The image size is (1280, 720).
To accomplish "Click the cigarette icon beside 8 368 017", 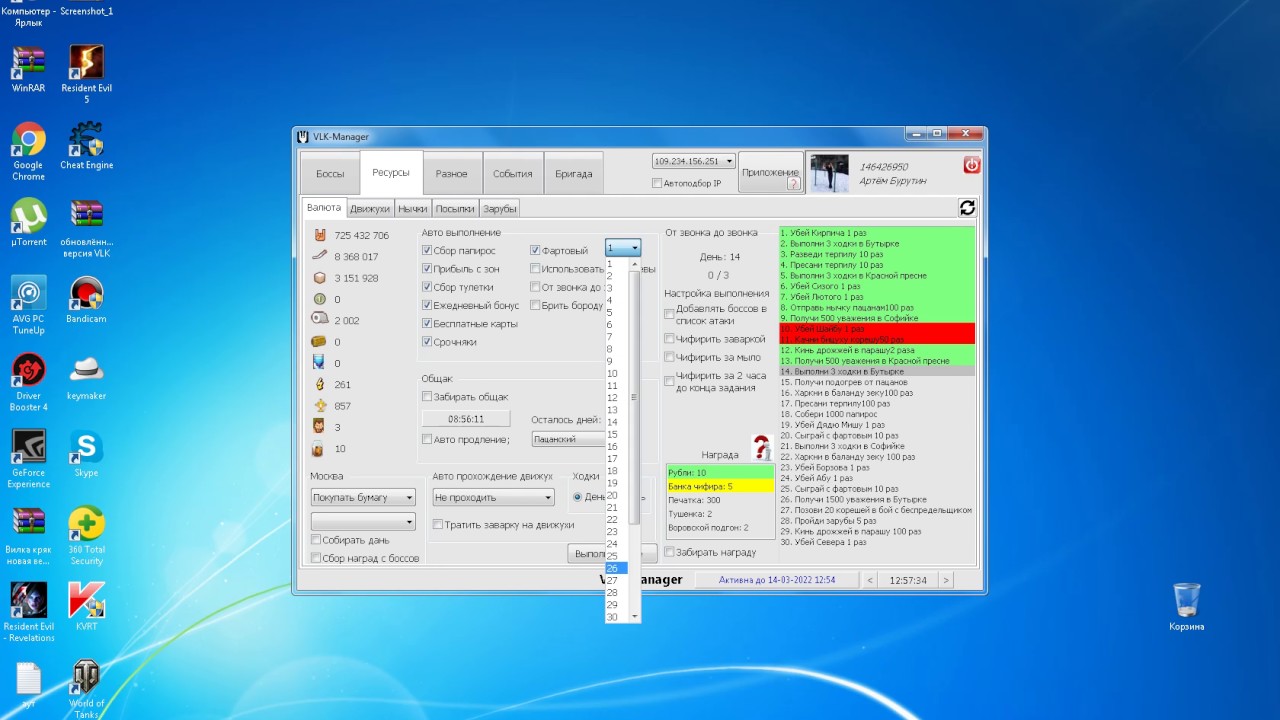I will coord(320,257).
